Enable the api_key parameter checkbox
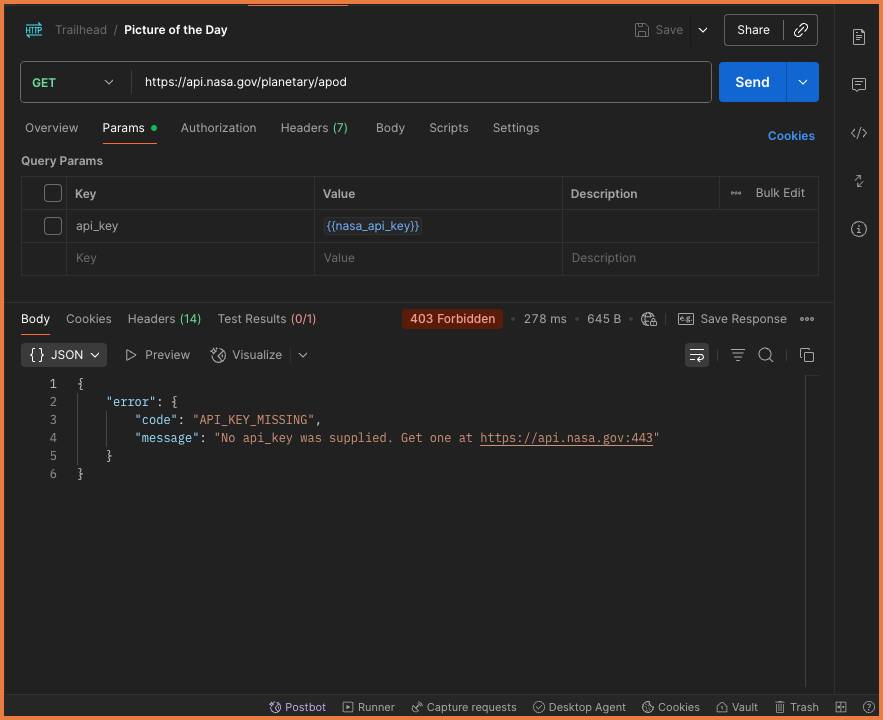Image resolution: width=883 pixels, height=720 pixels. tap(52, 226)
